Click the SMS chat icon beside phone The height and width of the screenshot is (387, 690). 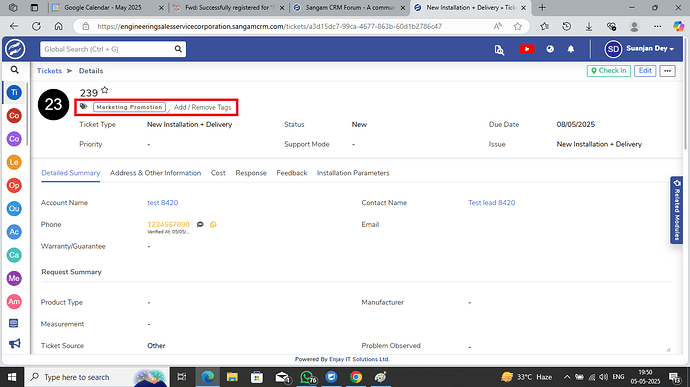point(200,225)
